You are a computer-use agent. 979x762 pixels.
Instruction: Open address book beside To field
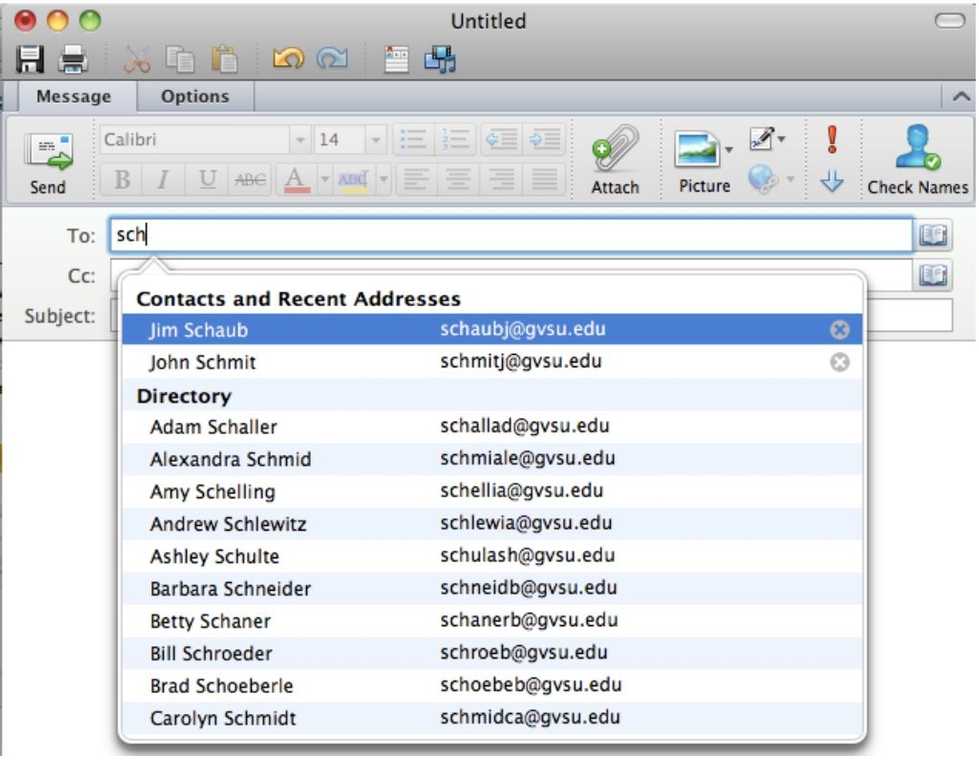click(x=932, y=236)
